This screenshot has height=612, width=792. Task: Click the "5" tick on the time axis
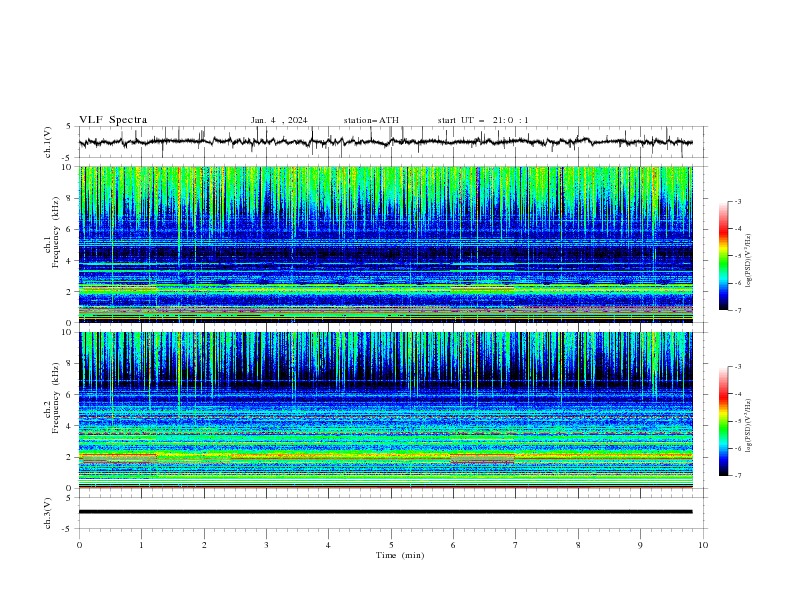point(391,545)
